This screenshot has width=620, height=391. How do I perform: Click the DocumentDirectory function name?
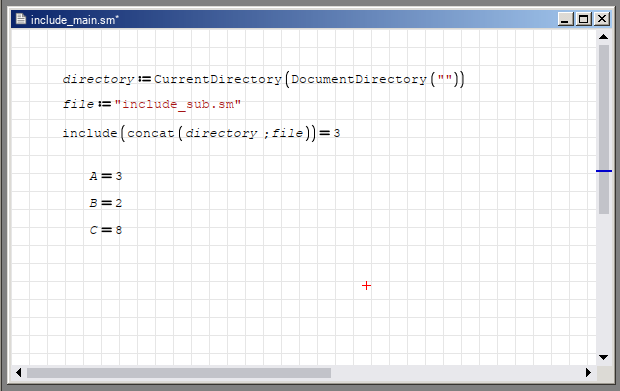tap(359, 79)
